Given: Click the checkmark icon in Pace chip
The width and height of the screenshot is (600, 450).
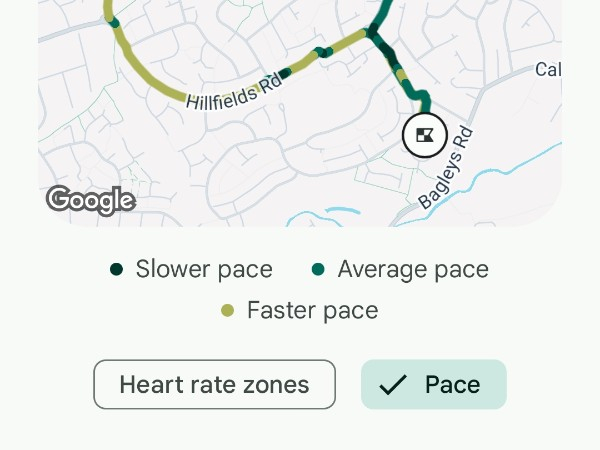Looking at the screenshot, I should 393,385.
